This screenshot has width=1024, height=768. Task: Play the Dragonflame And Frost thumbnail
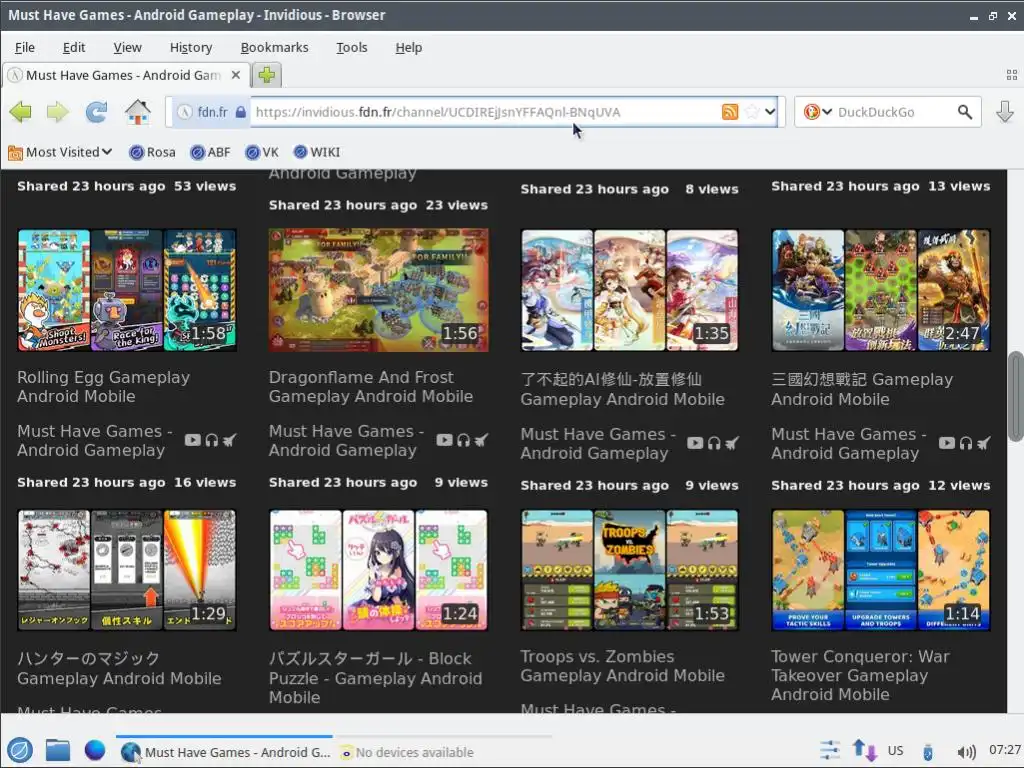point(379,290)
